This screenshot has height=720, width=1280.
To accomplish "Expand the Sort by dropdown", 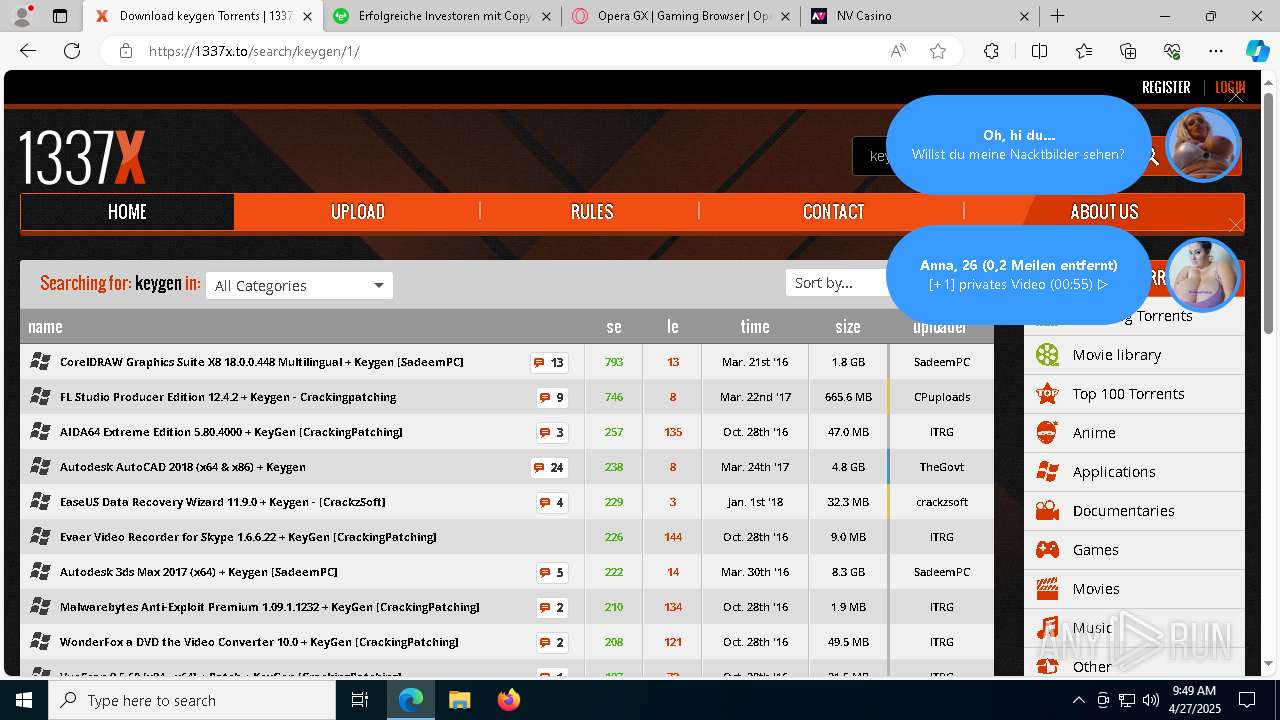I will point(836,283).
